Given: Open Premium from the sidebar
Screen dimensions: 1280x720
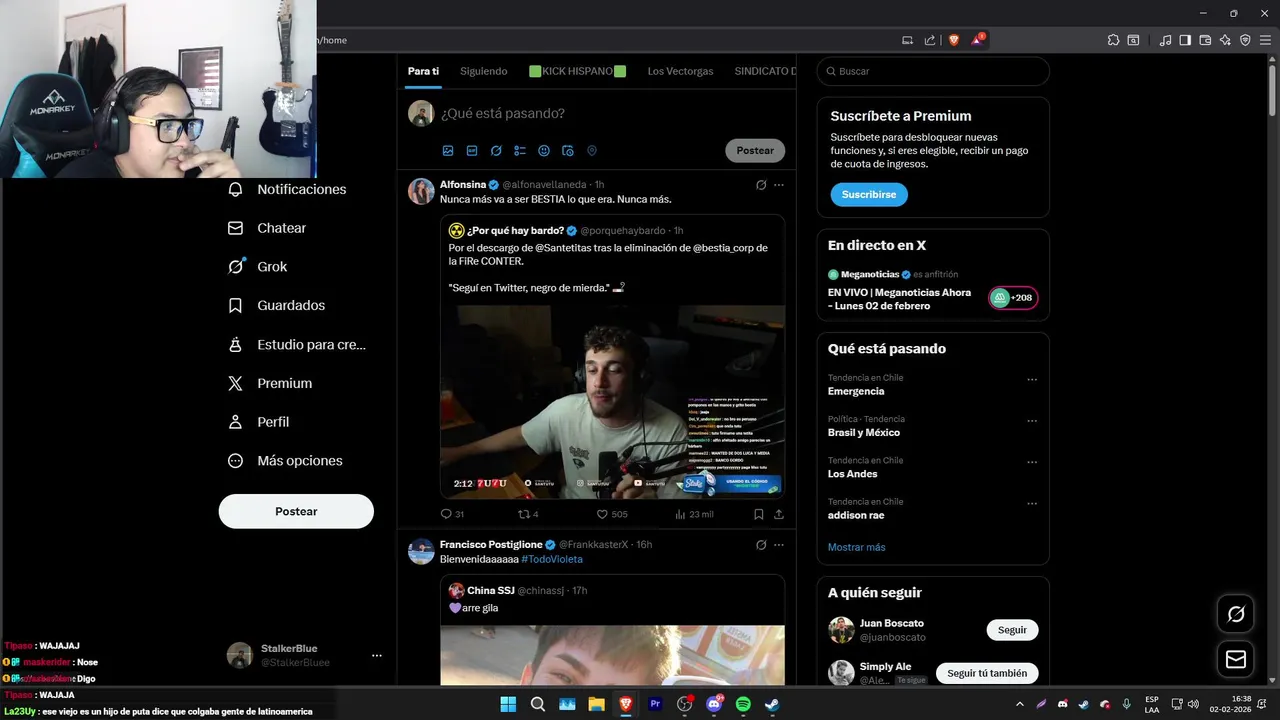Looking at the screenshot, I should coord(270,383).
